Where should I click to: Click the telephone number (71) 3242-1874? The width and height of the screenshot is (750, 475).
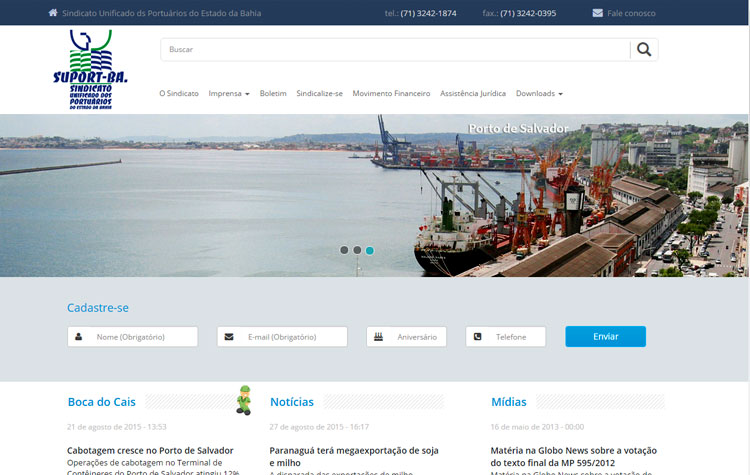click(429, 13)
